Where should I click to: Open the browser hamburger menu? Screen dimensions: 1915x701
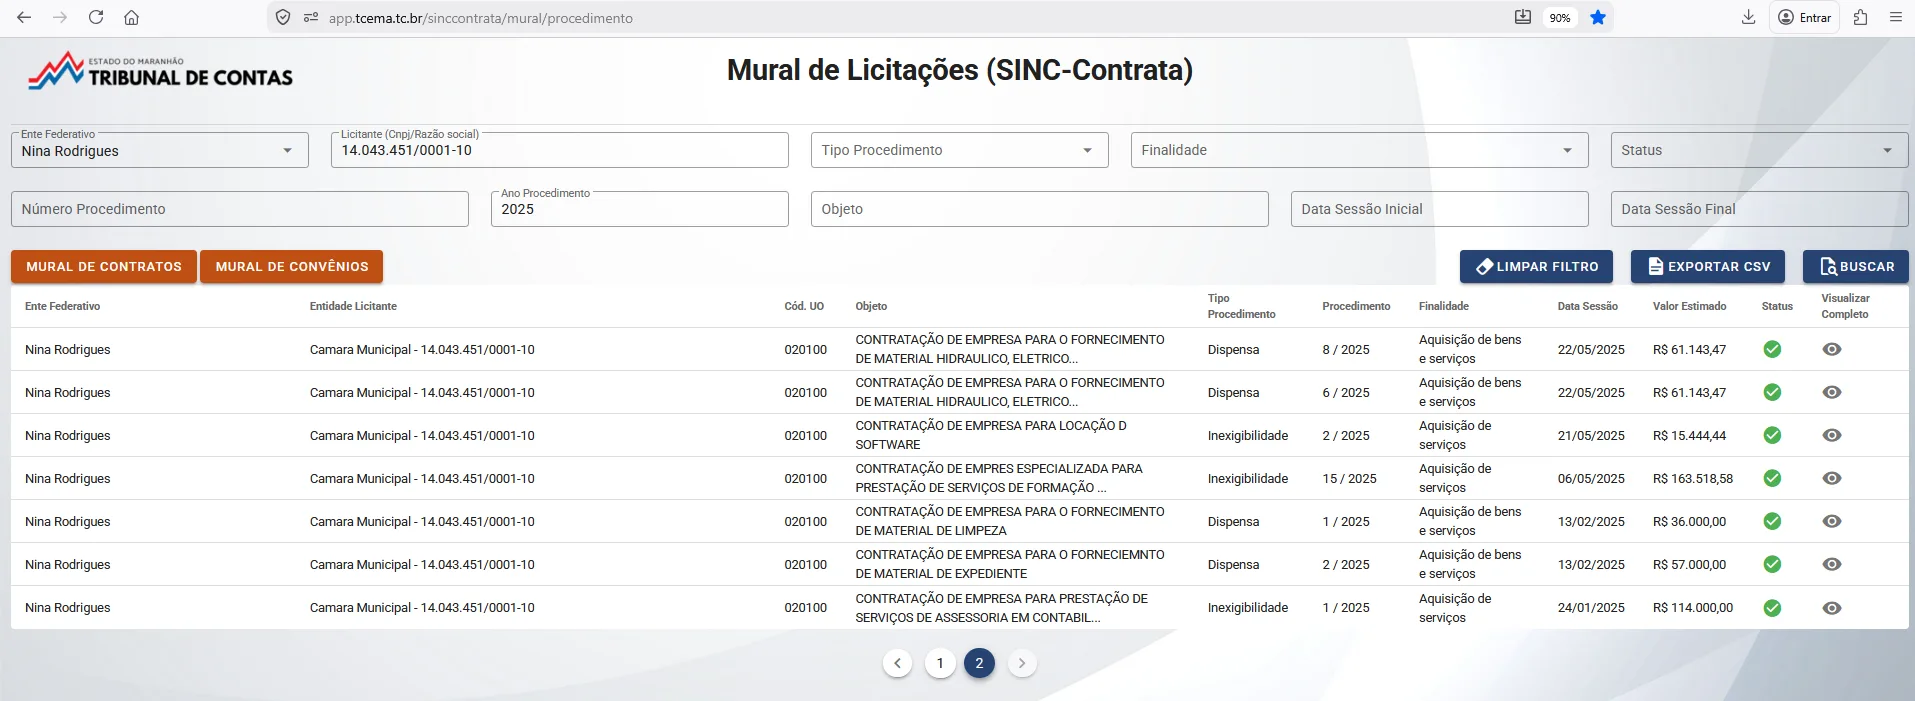[x=1895, y=17]
